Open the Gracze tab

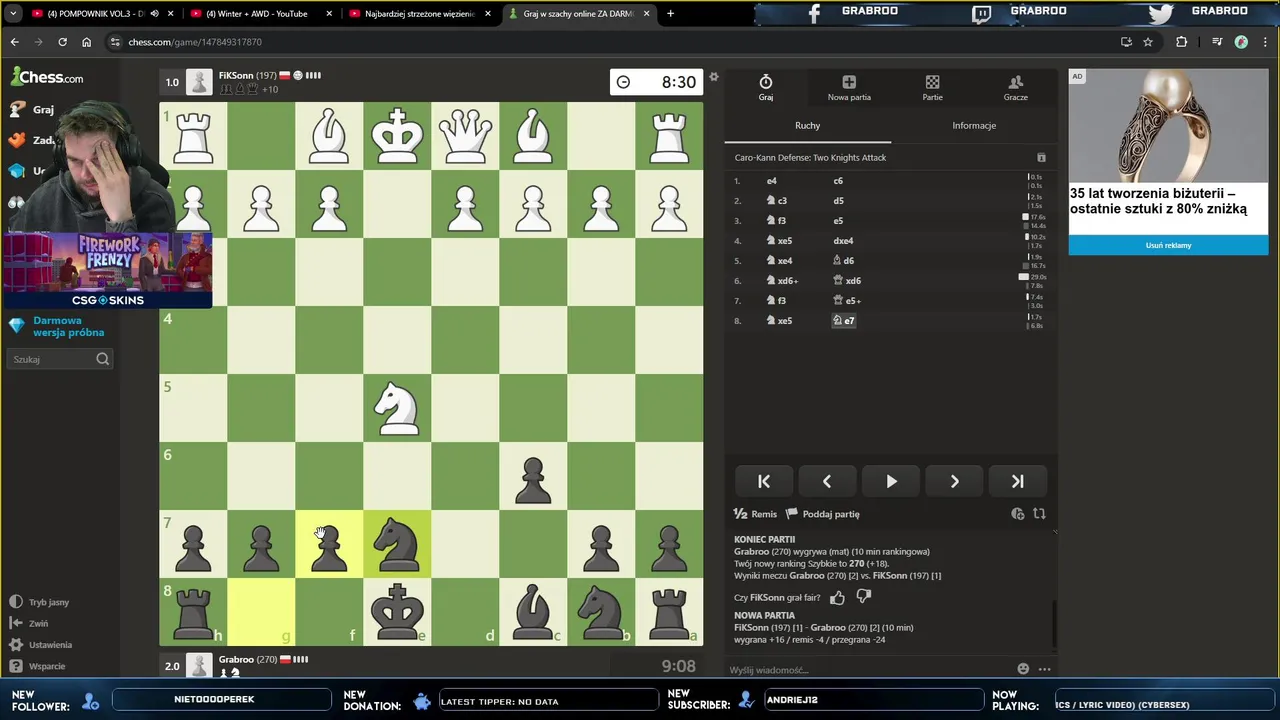[x=1015, y=88]
